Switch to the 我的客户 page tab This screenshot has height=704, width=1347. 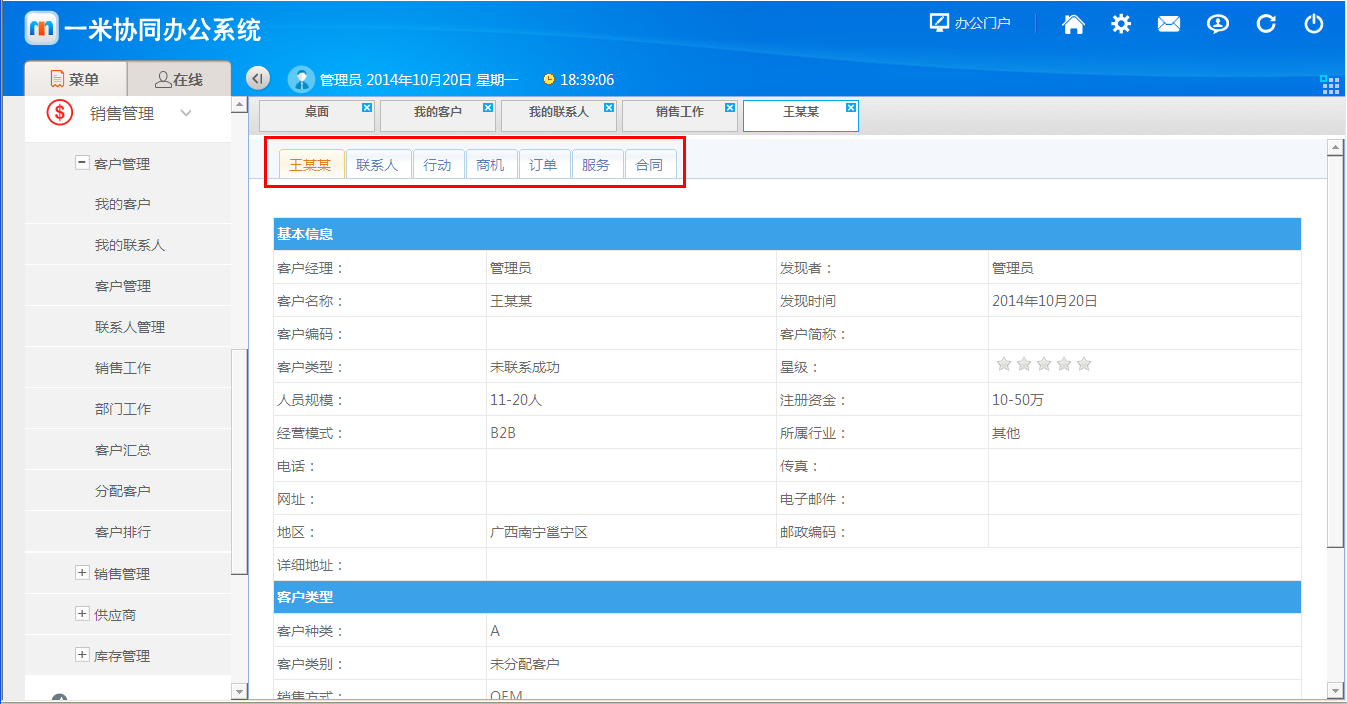pyautogui.click(x=438, y=115)
